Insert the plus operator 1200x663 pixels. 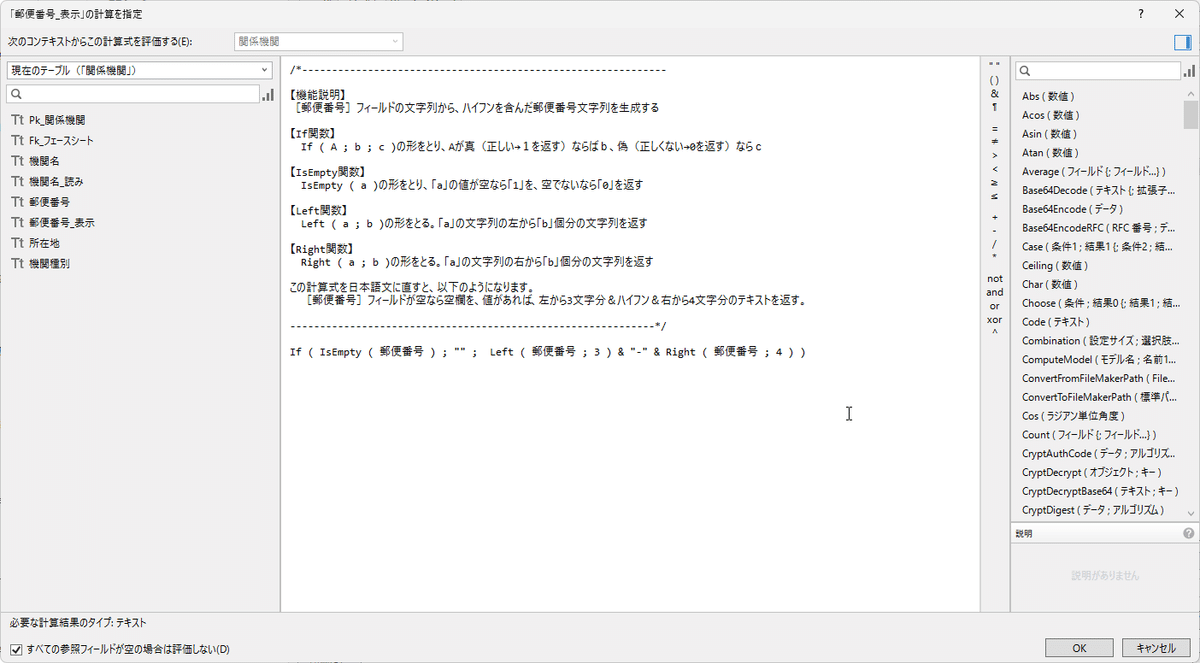[994, 217]
